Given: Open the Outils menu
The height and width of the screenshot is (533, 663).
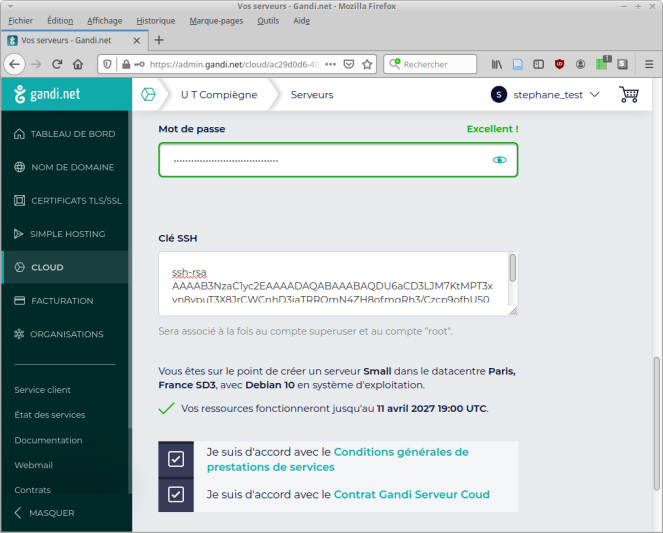Looking at the screenshot, I should point(268,21).
